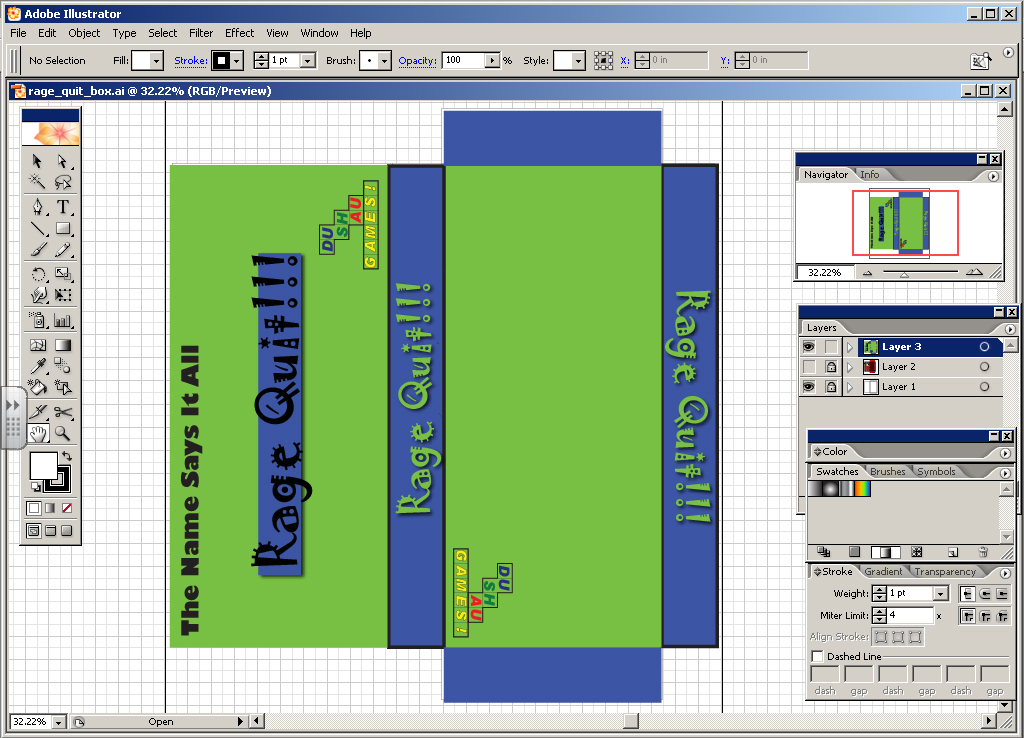Click the New Swatch button

pyautogui.click(x=952, y=552)
